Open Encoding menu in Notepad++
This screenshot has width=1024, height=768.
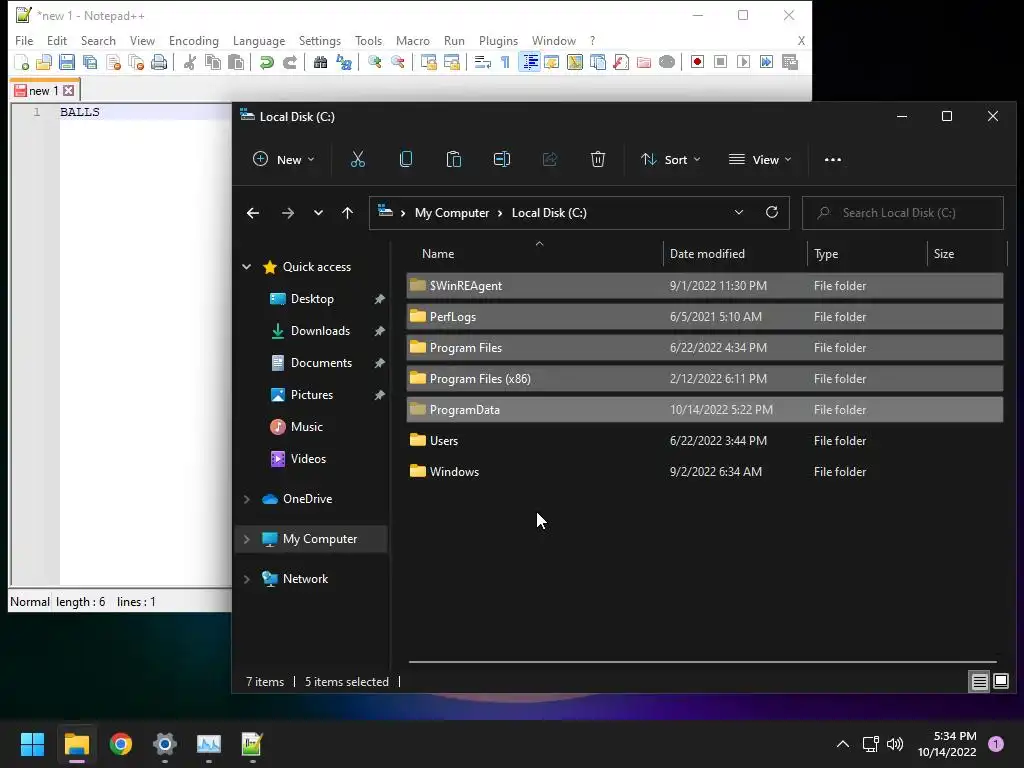point(194,40)
